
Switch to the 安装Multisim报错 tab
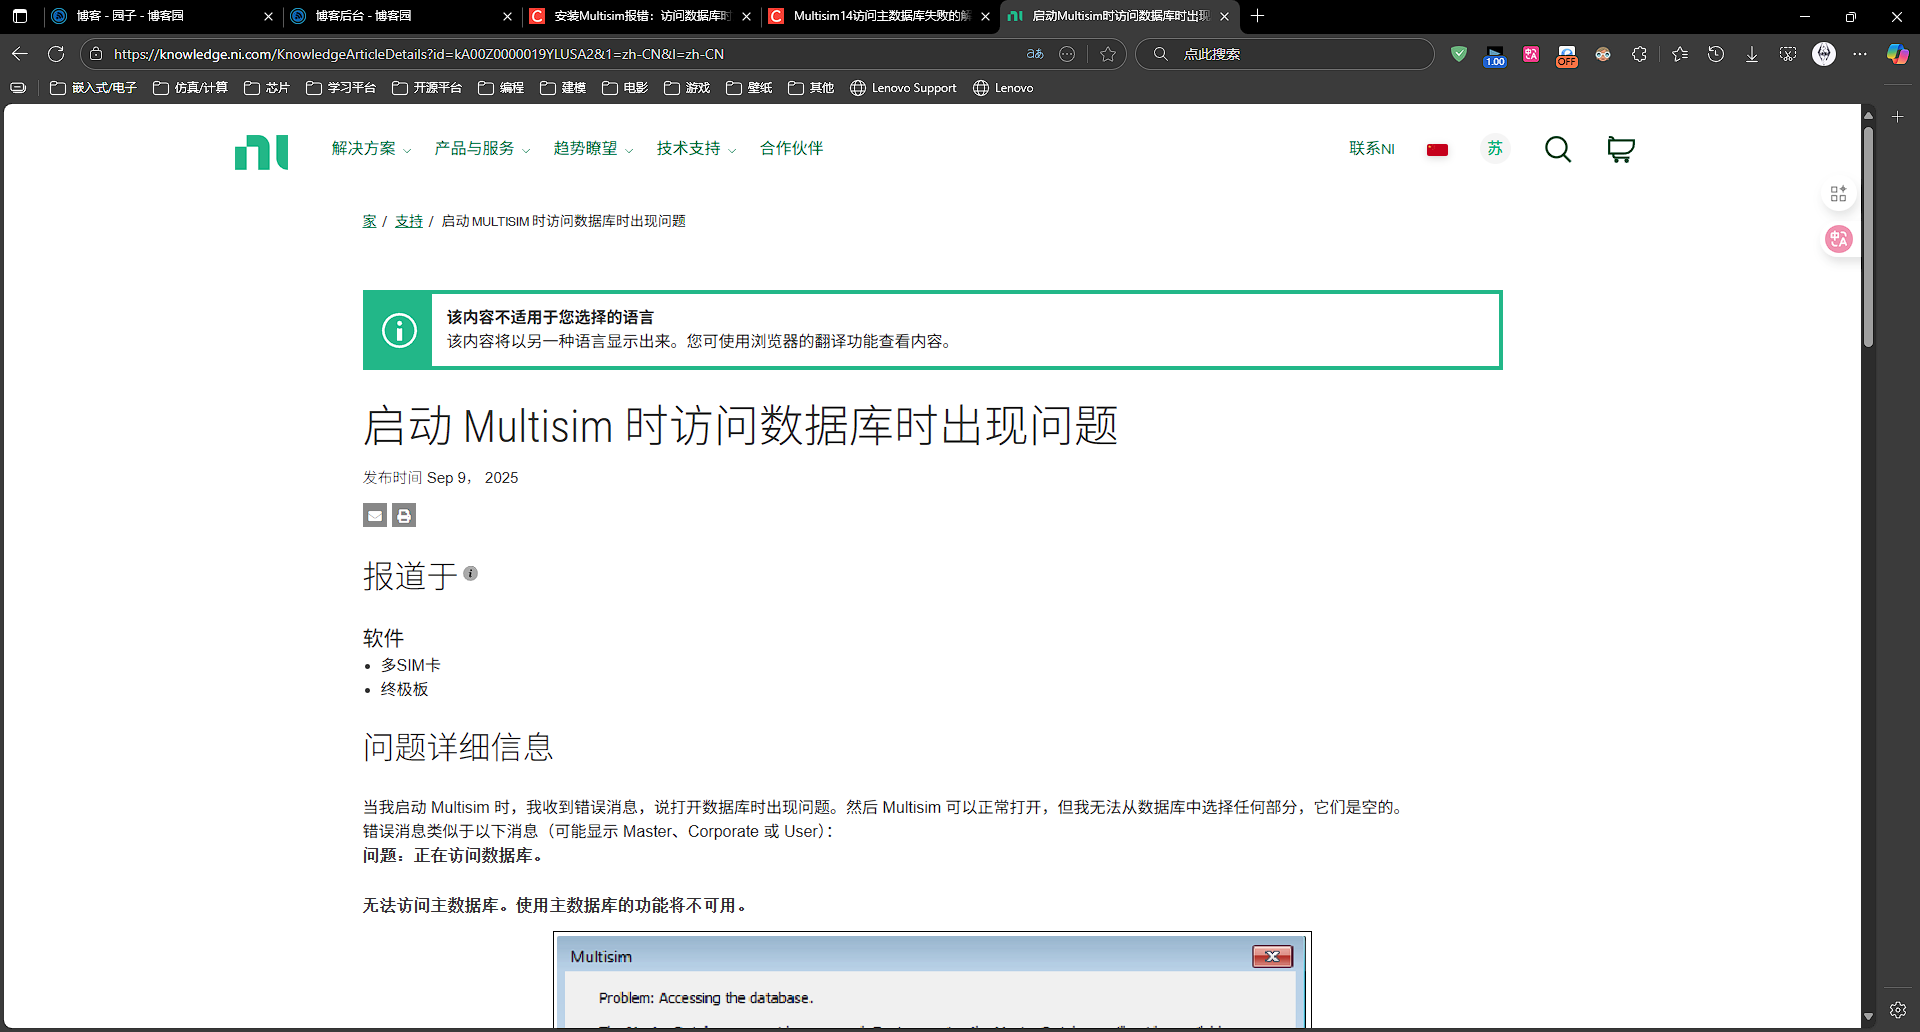pyautogui.click(x=641, y=16)
